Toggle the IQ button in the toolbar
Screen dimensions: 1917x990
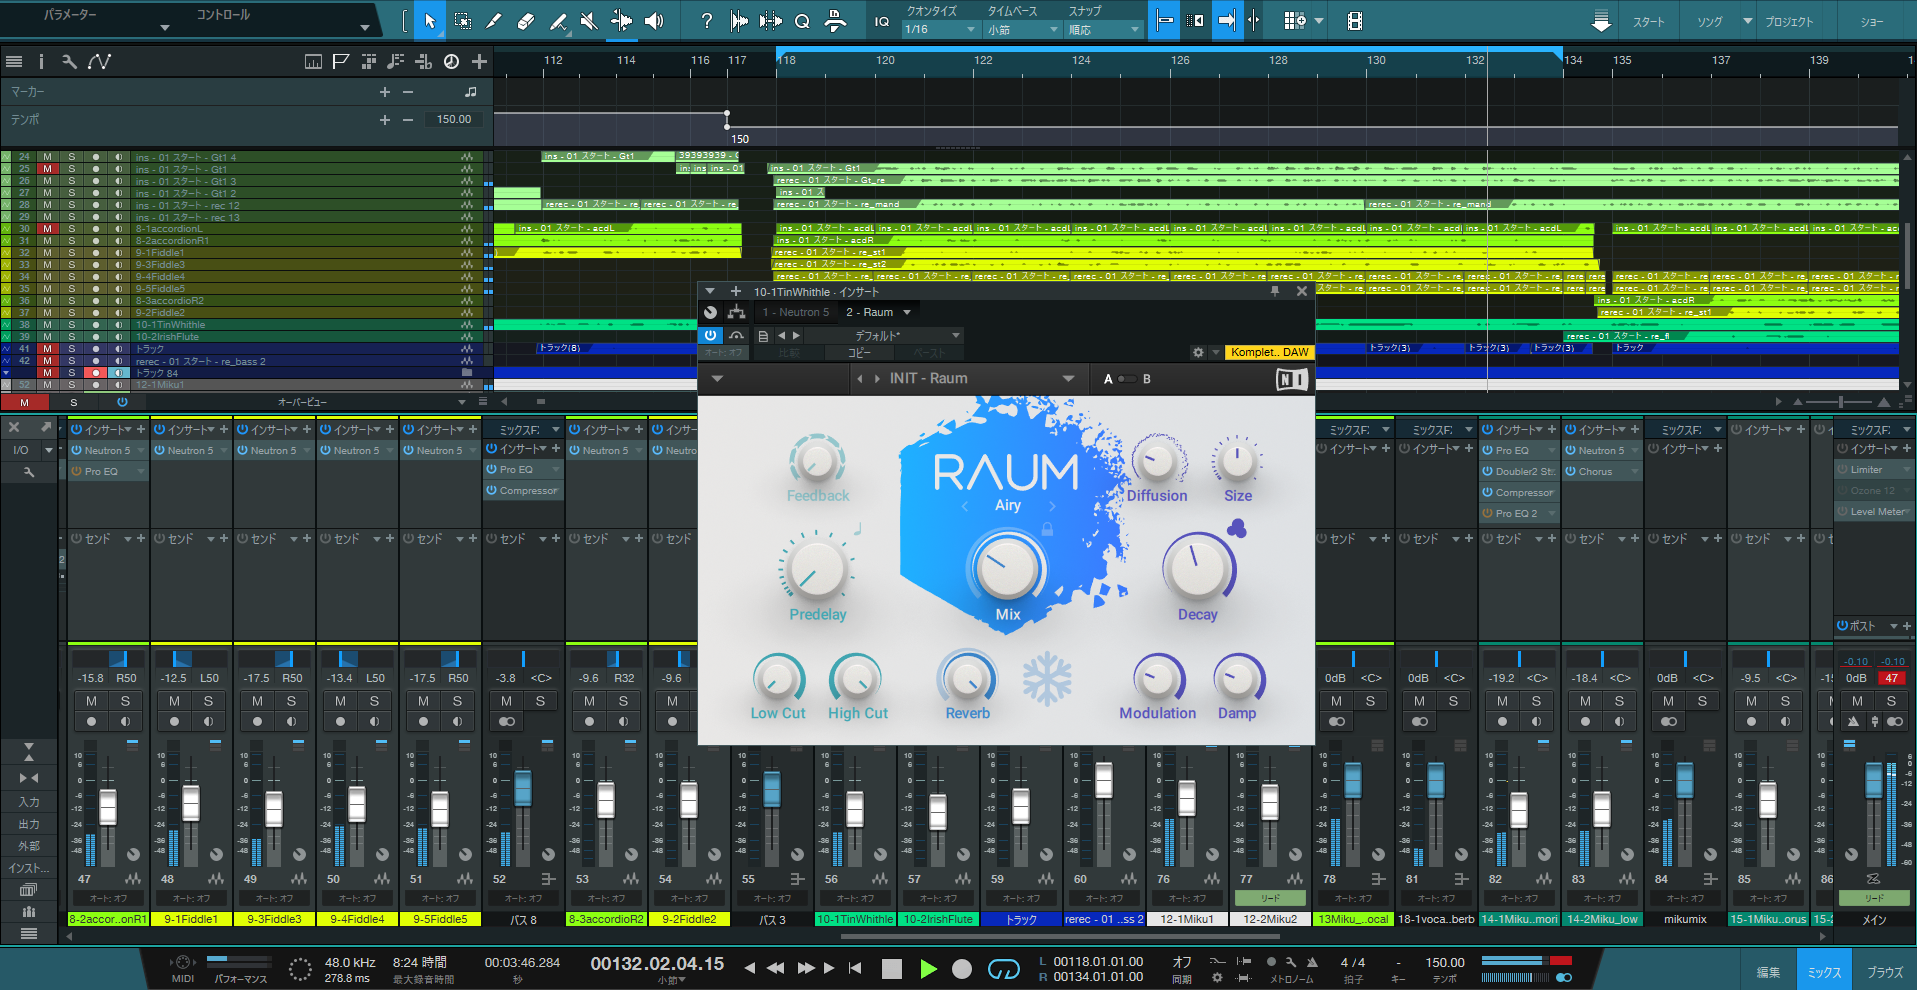[881, 21]
